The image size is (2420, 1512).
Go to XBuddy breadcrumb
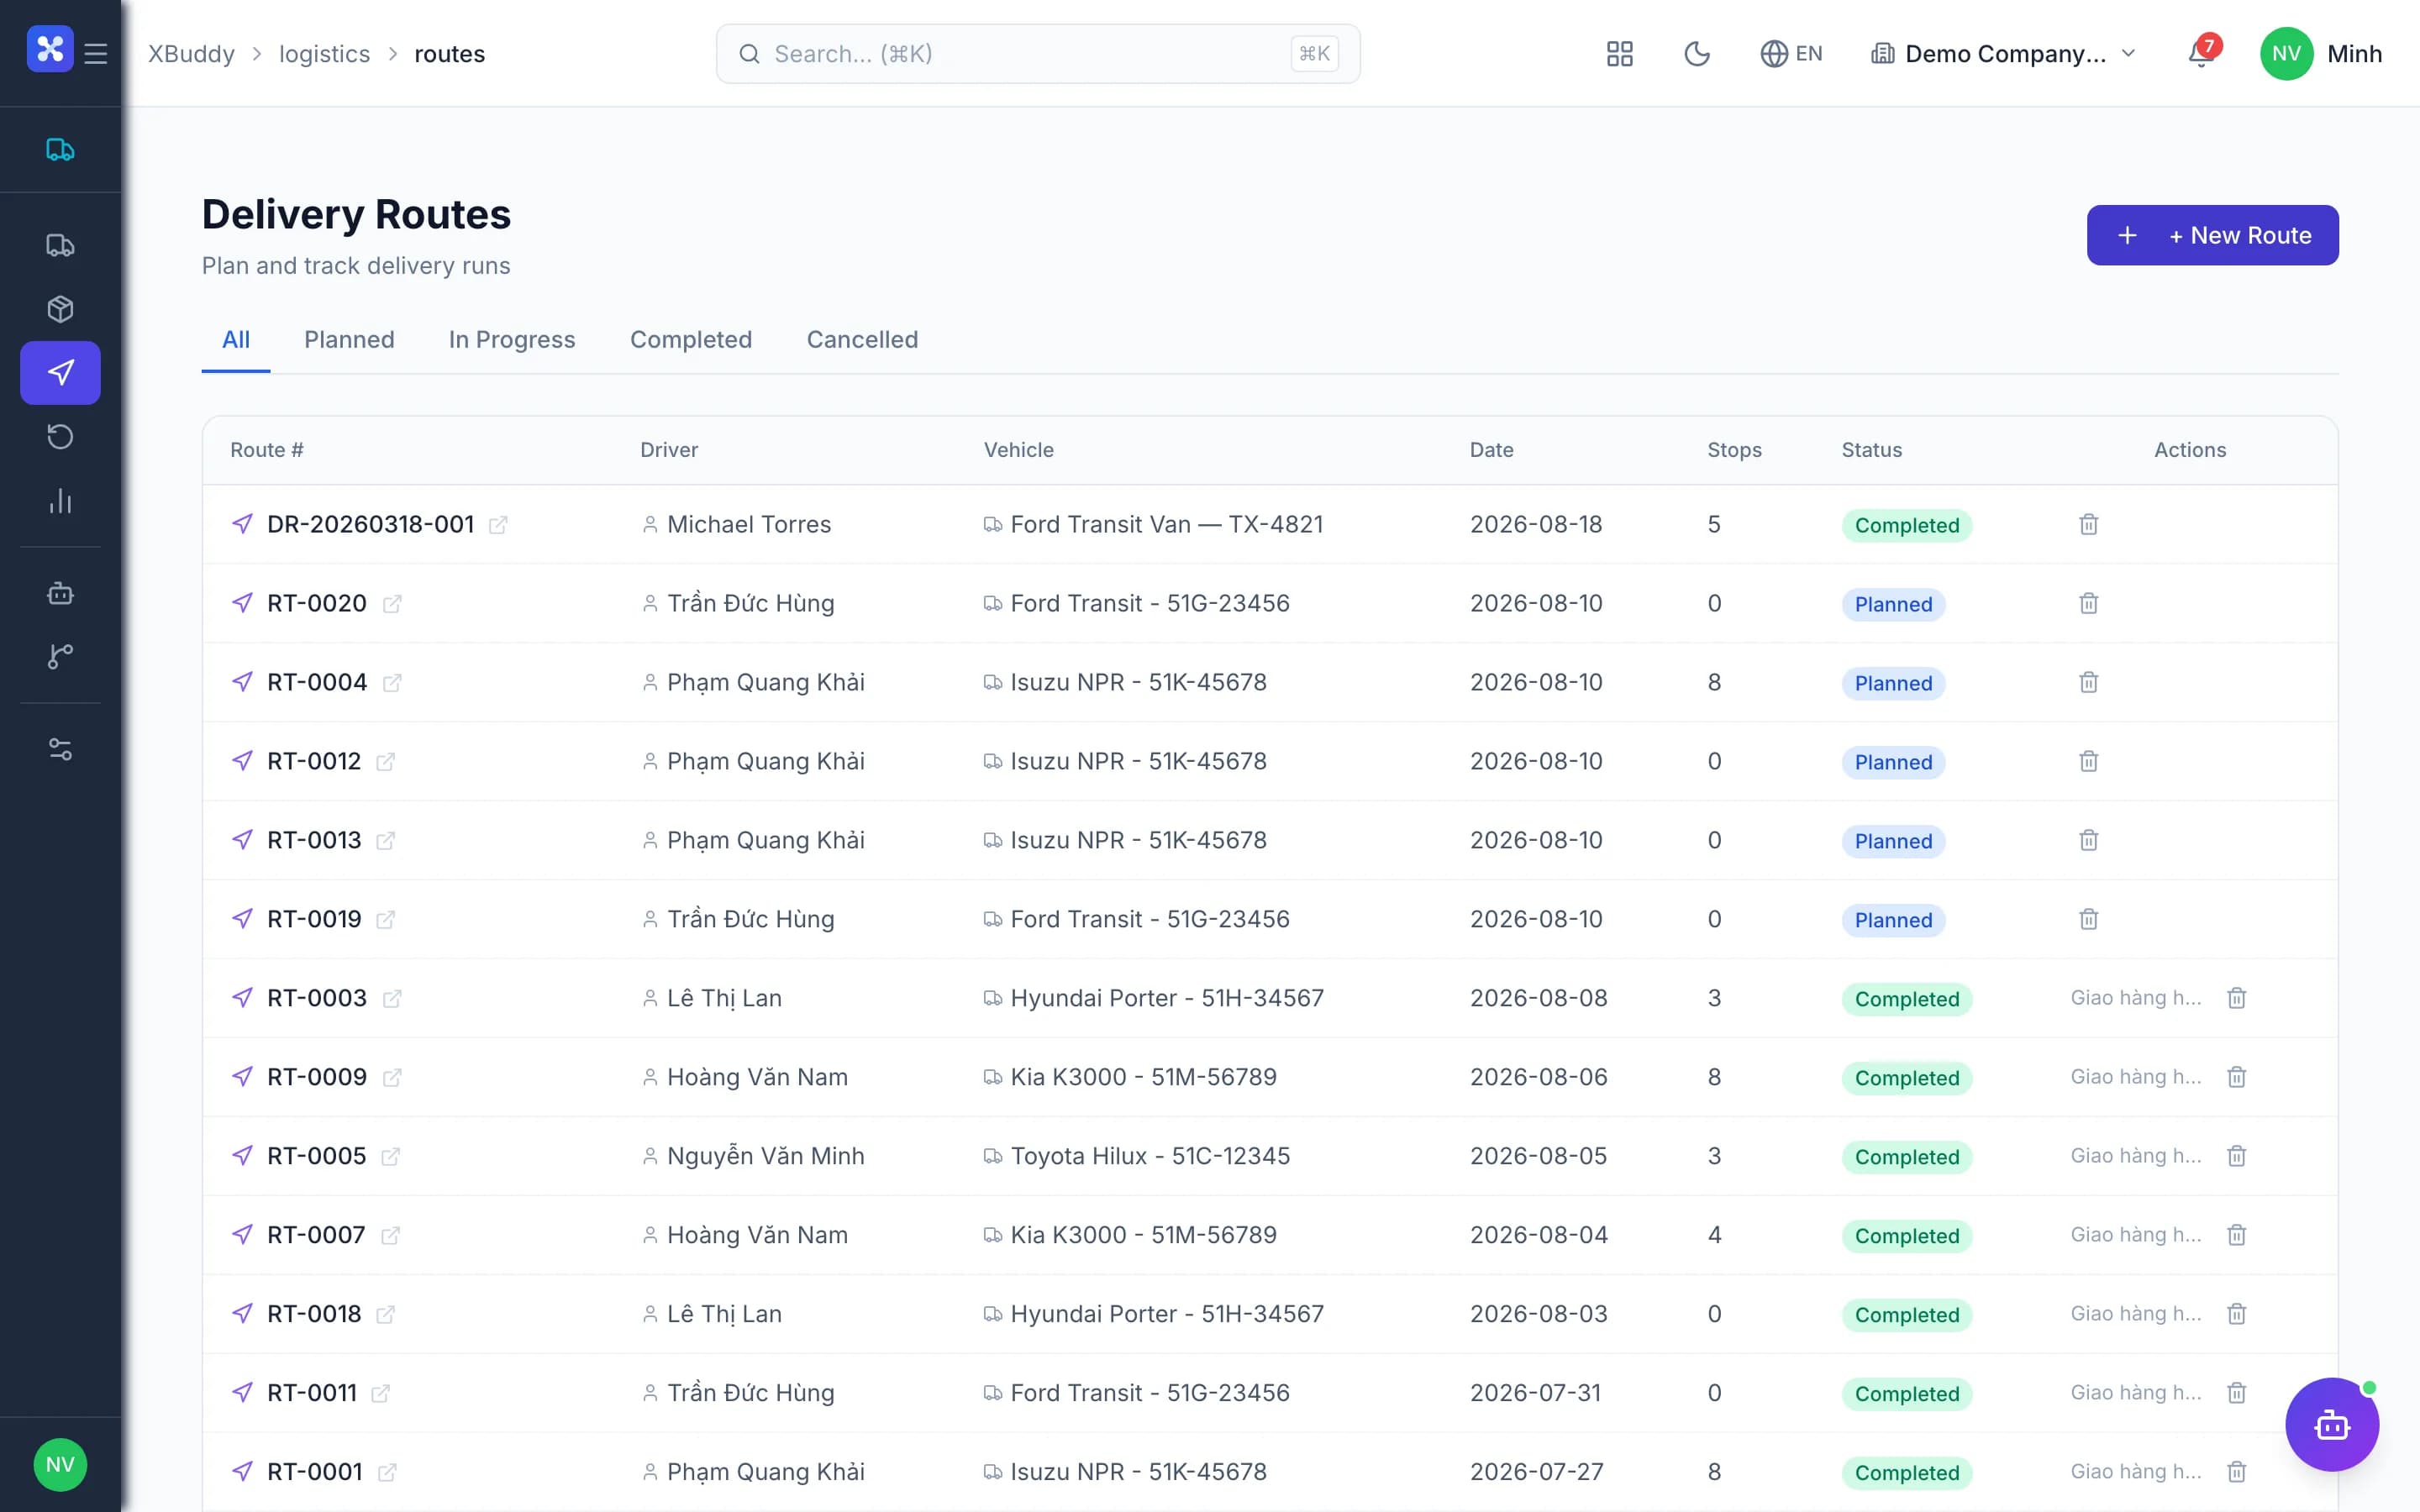pos(191,54)
